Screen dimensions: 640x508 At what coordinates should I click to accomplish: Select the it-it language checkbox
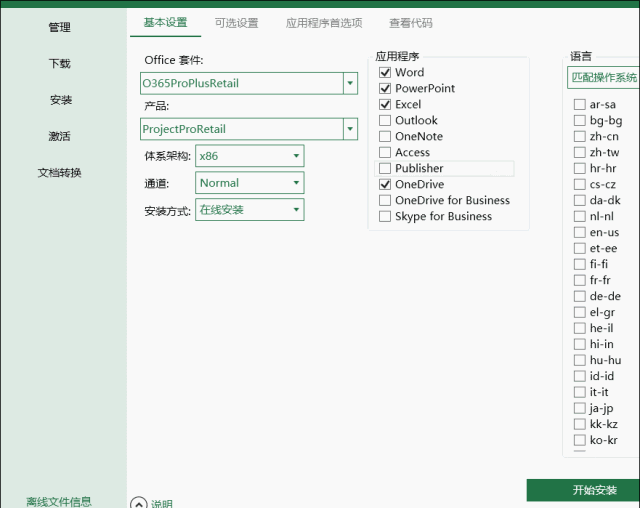point(580,392)
